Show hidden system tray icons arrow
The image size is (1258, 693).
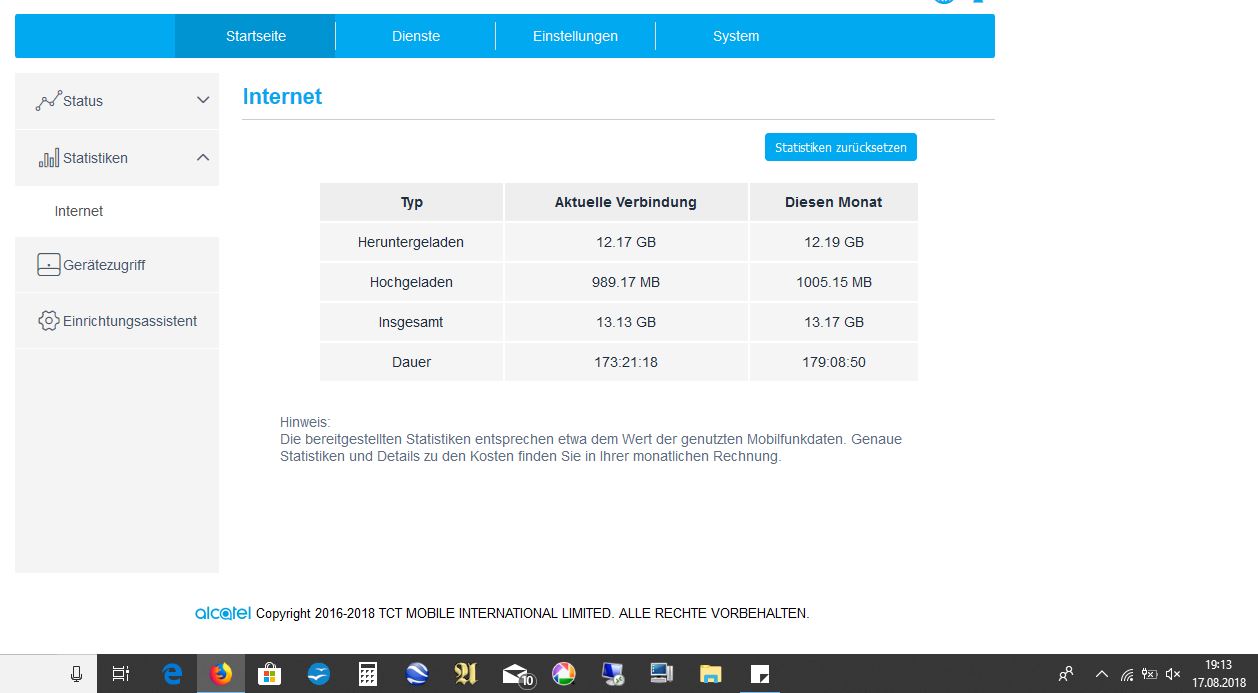click(1102, 674)
